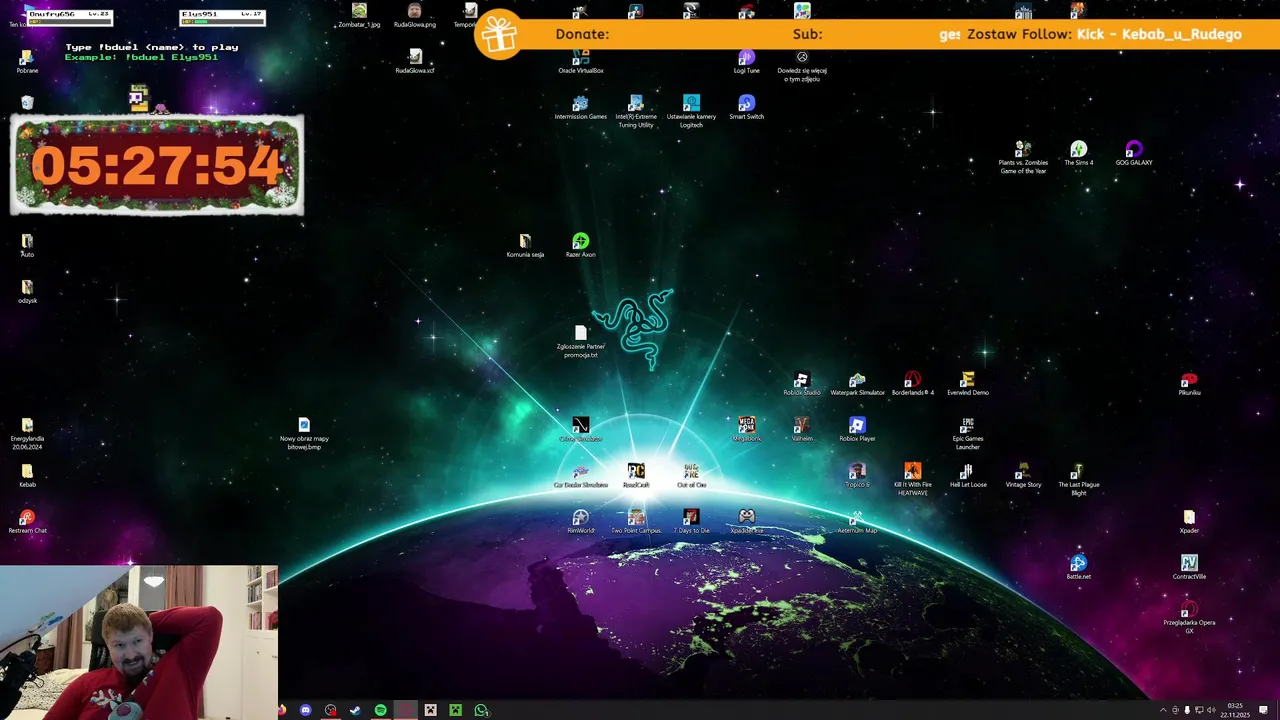This screenshot has width=1280, height=720.
Task: Select the Xpader folder icon
Action: tap(1189, 522)
